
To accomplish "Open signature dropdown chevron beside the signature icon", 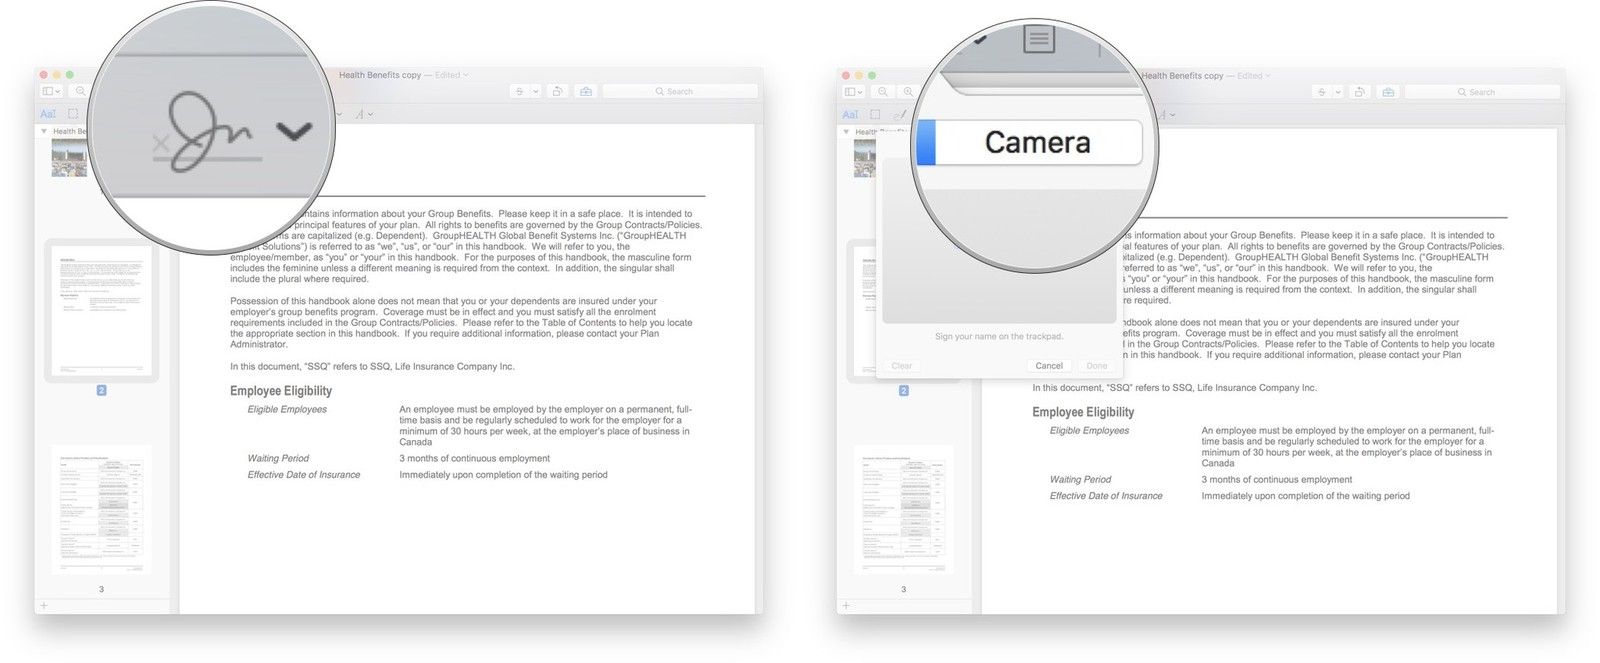I will [293, 131].
